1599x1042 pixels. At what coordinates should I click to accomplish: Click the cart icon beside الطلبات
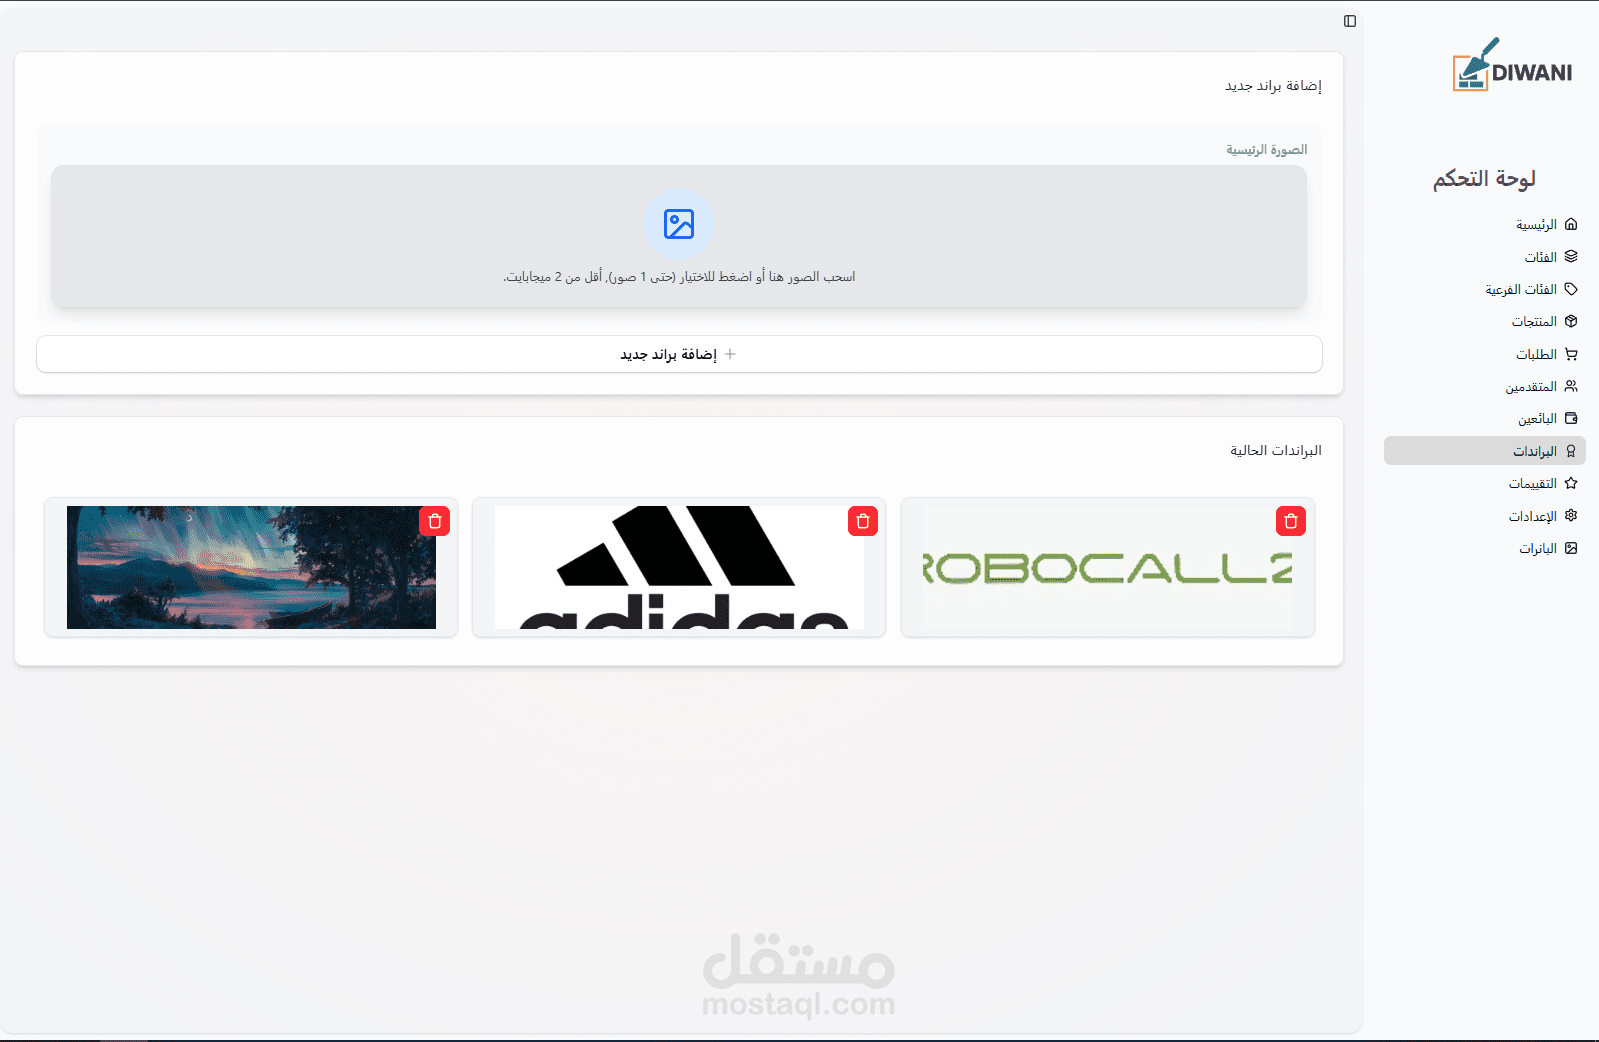[1571, 354]
